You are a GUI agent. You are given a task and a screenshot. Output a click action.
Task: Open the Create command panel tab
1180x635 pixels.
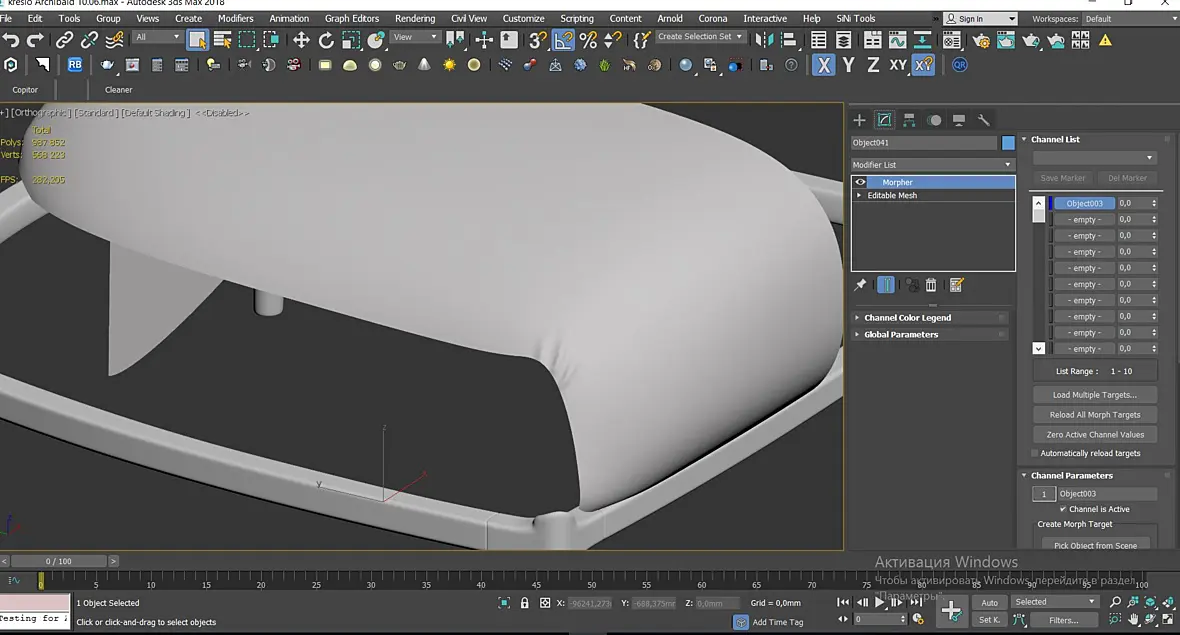click(x=859, y=120)
